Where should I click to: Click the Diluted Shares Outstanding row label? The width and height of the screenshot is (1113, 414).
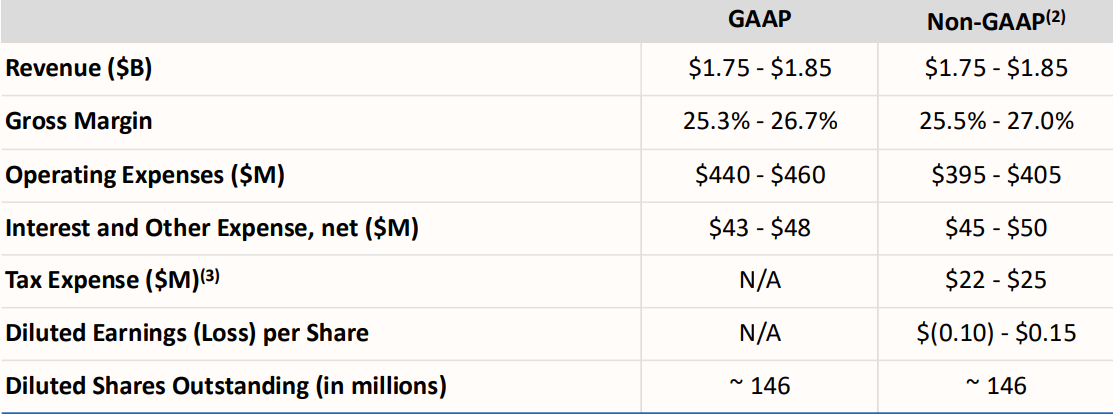(226, 385)
